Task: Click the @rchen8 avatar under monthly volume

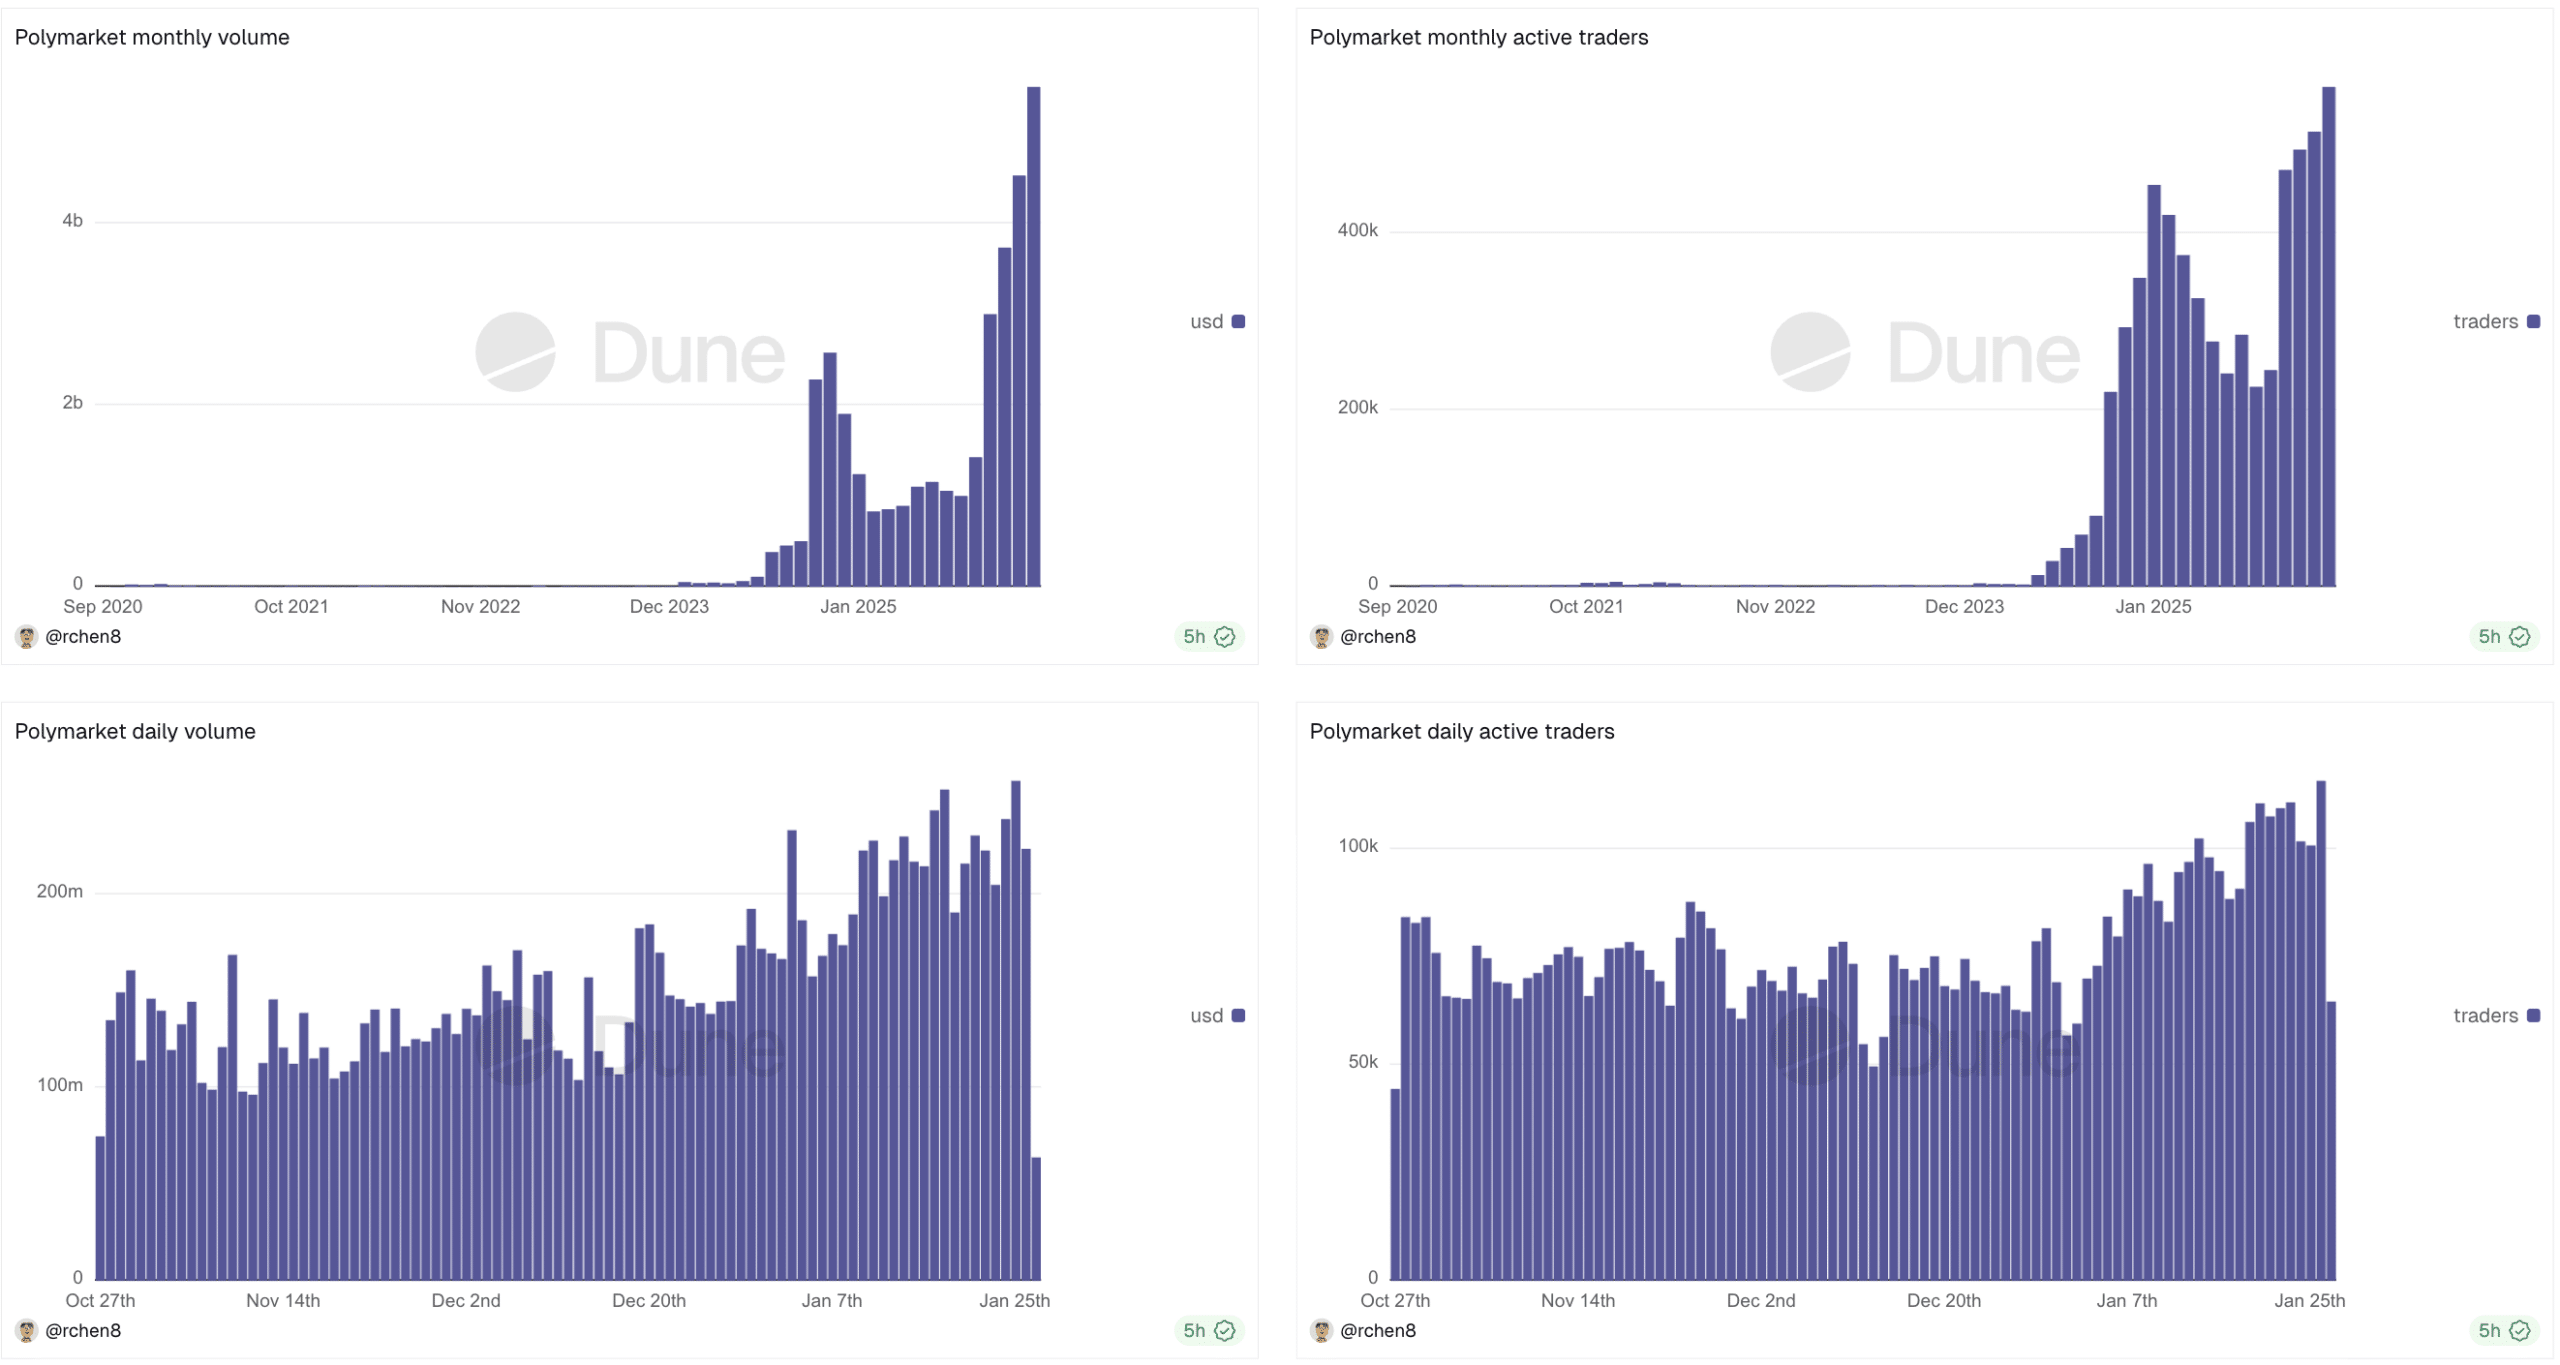Action: [27, 637]
